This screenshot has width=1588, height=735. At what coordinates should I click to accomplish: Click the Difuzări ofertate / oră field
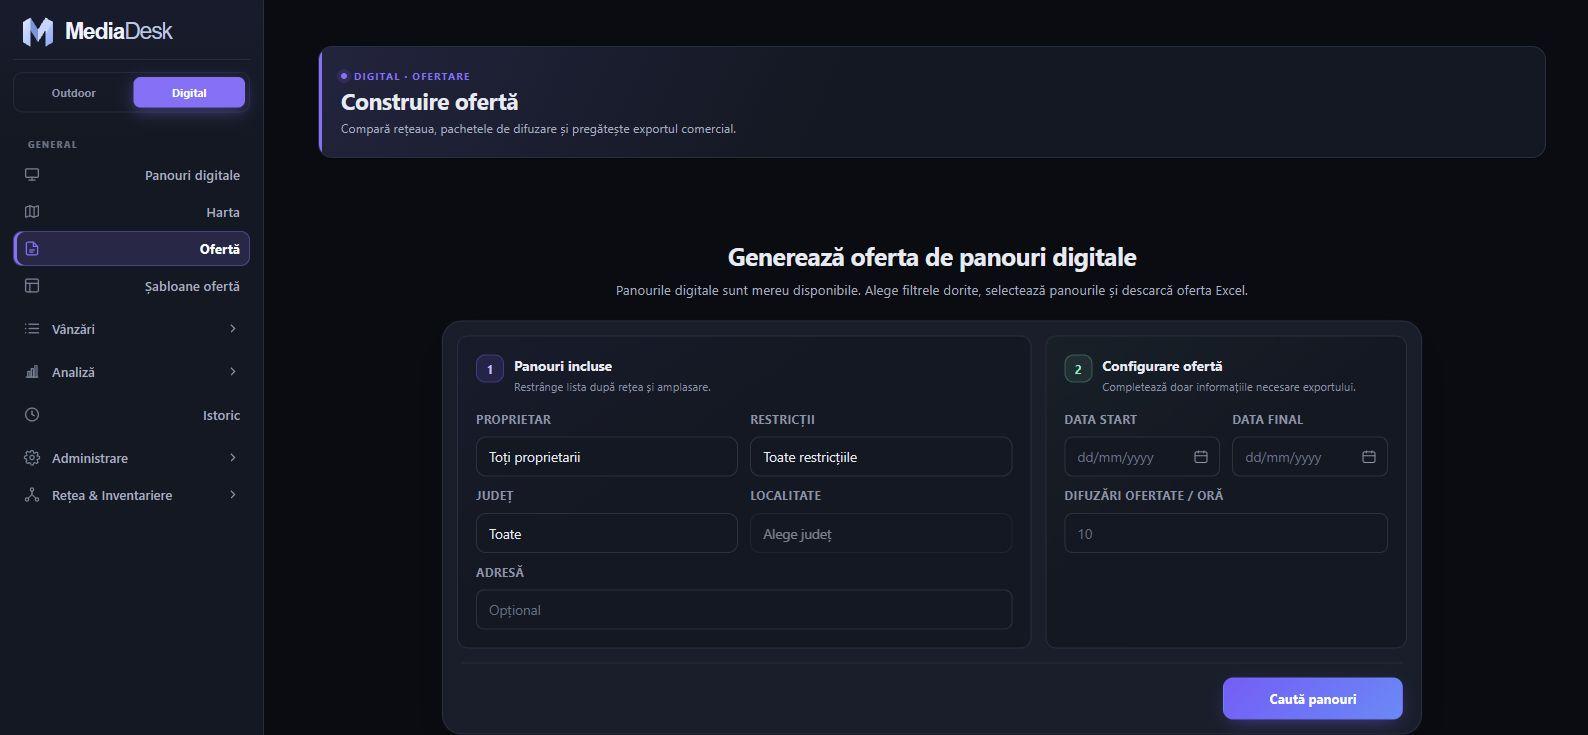(1226, 534)
